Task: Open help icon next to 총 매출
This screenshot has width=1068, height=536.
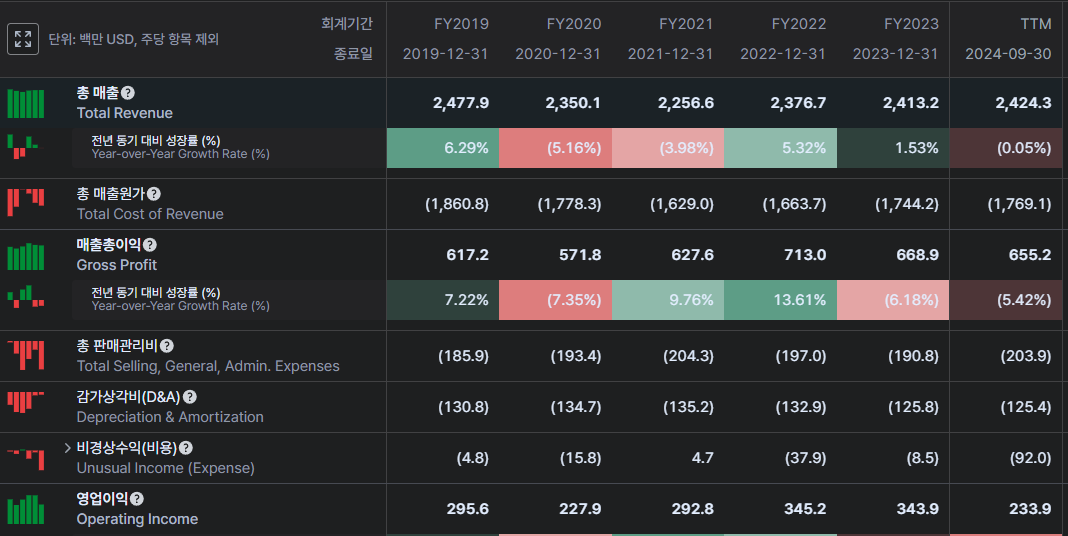Action: pos(128,93)
